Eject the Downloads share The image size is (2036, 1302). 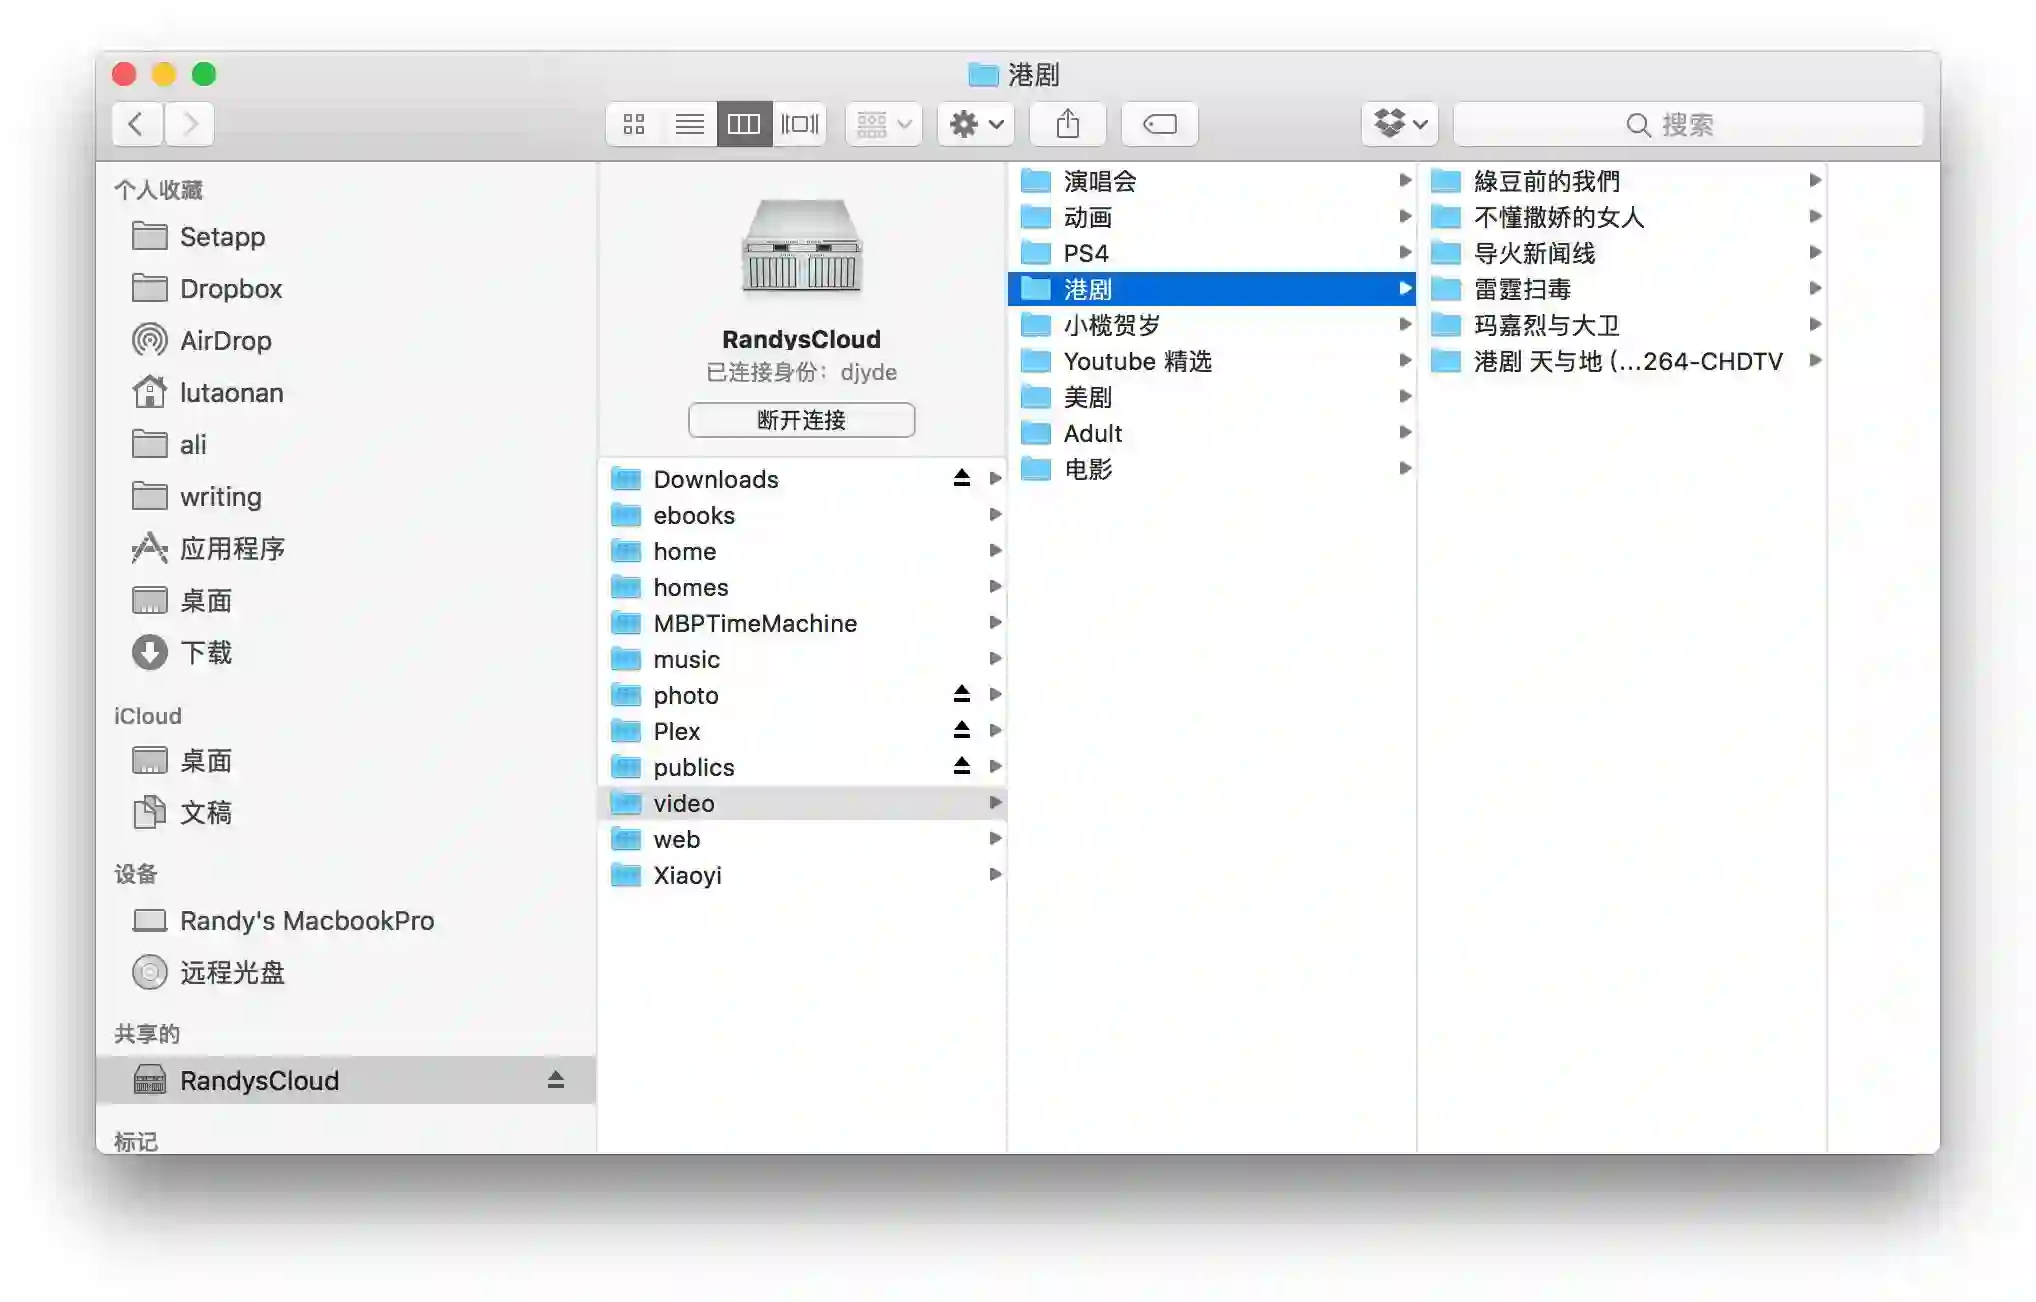(961, 478)
